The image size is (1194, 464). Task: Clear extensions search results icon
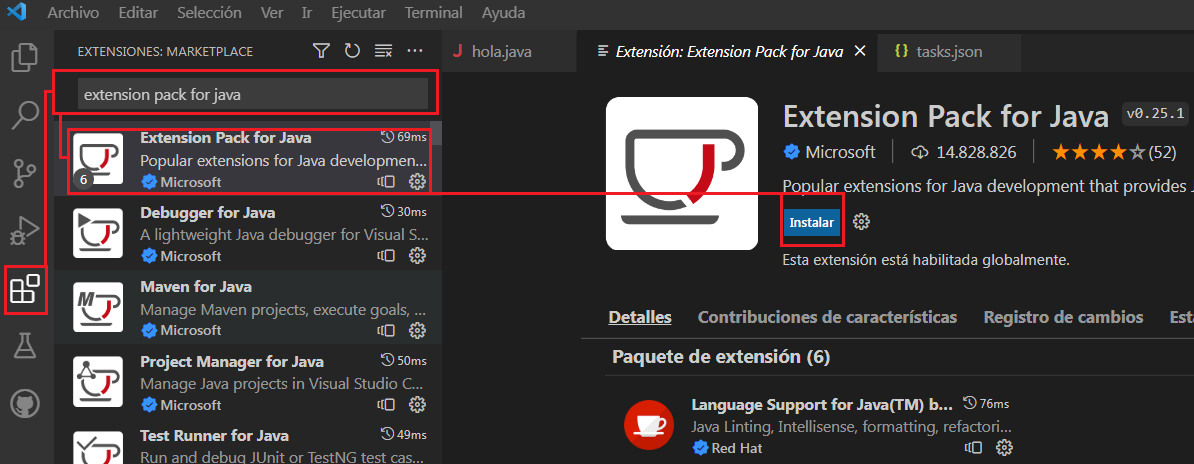383,51
